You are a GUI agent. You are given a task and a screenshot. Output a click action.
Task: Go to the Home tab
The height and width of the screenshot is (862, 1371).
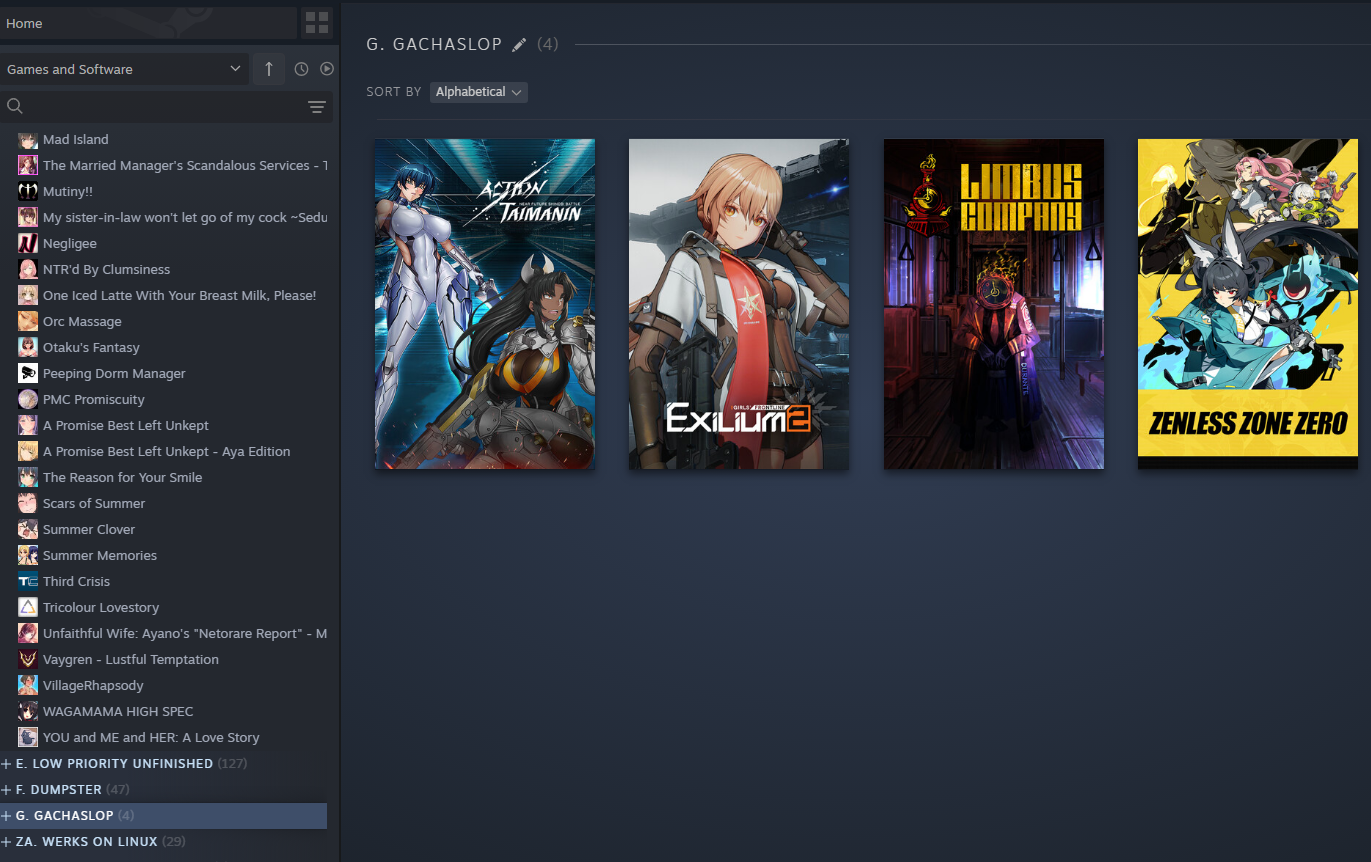tap(148, 23)
